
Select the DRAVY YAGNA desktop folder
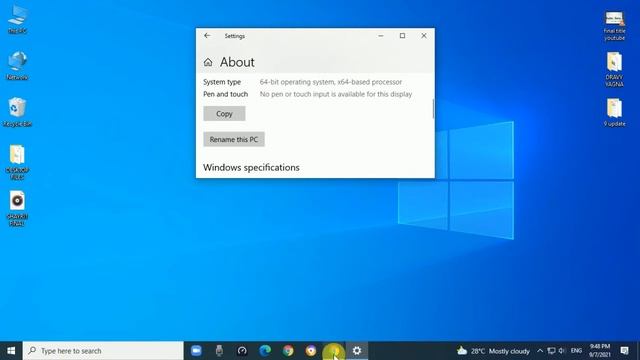[x=614, y=69]
